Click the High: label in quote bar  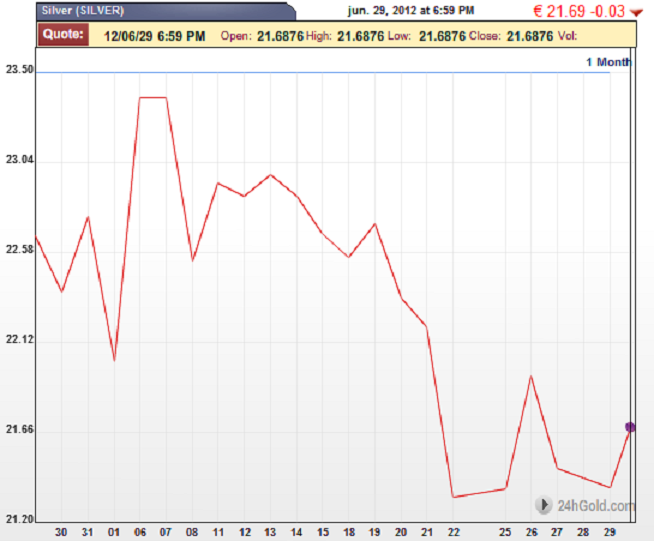coord(319,36)
